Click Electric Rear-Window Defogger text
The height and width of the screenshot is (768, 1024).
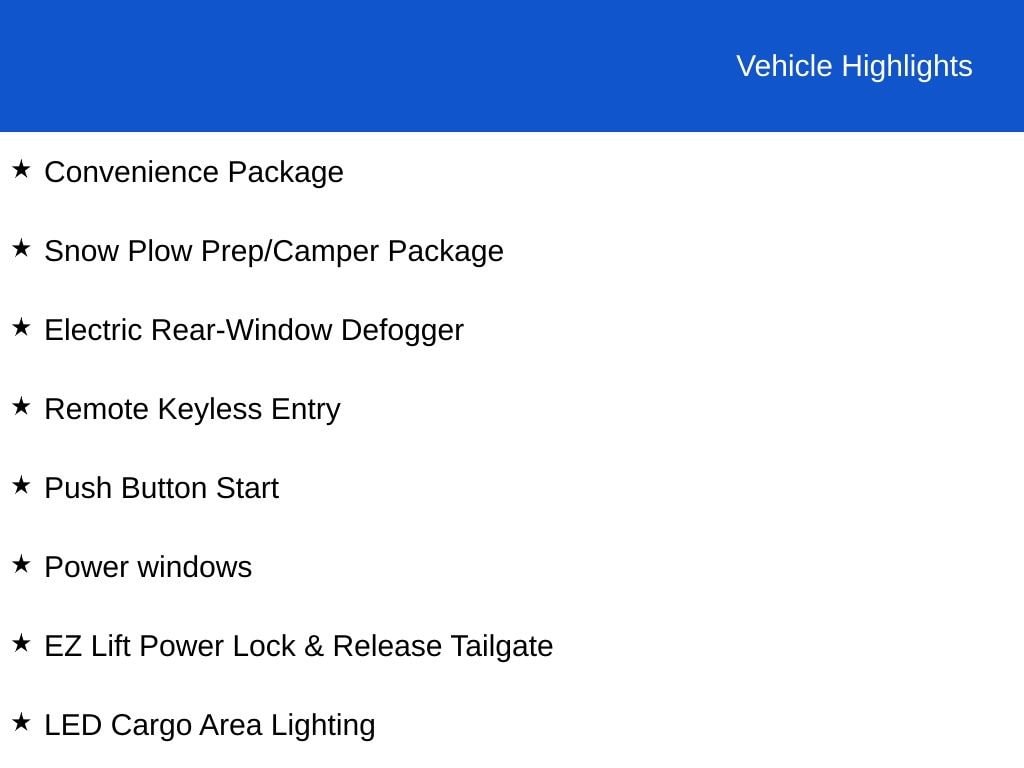click(x=254, y=330)
